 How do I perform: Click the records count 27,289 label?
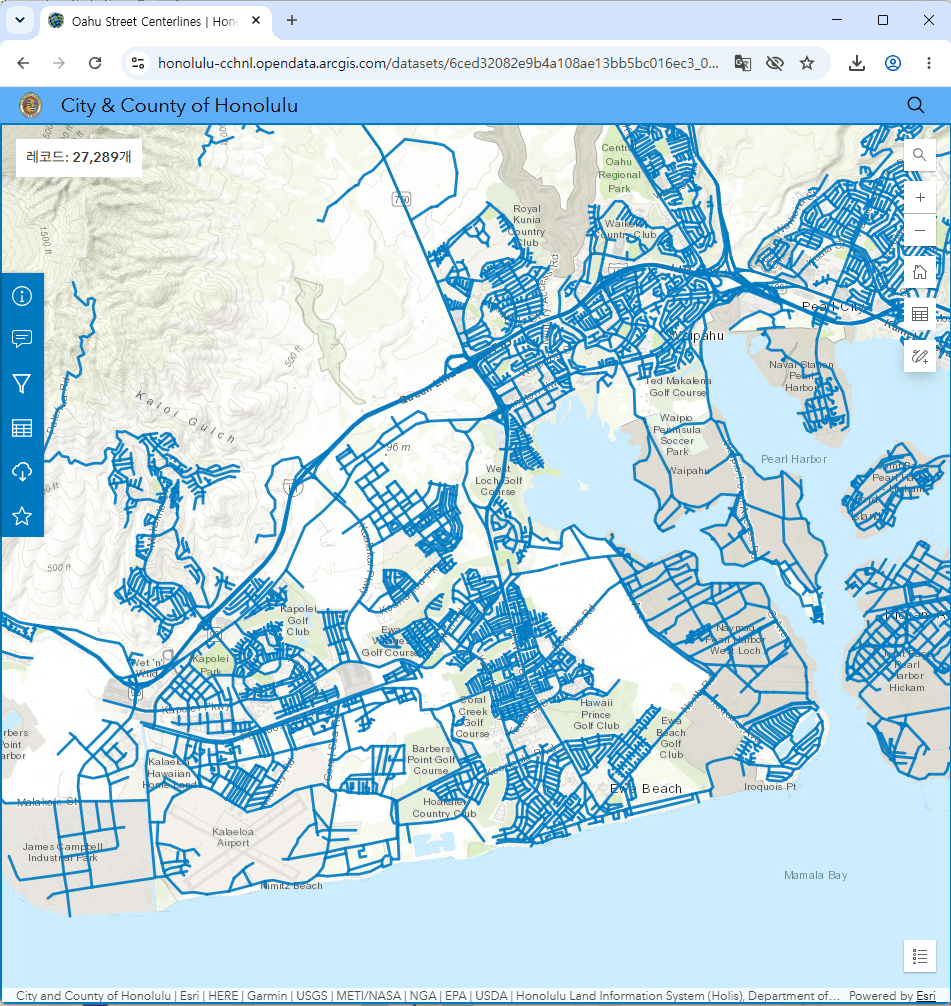point(79,157)
